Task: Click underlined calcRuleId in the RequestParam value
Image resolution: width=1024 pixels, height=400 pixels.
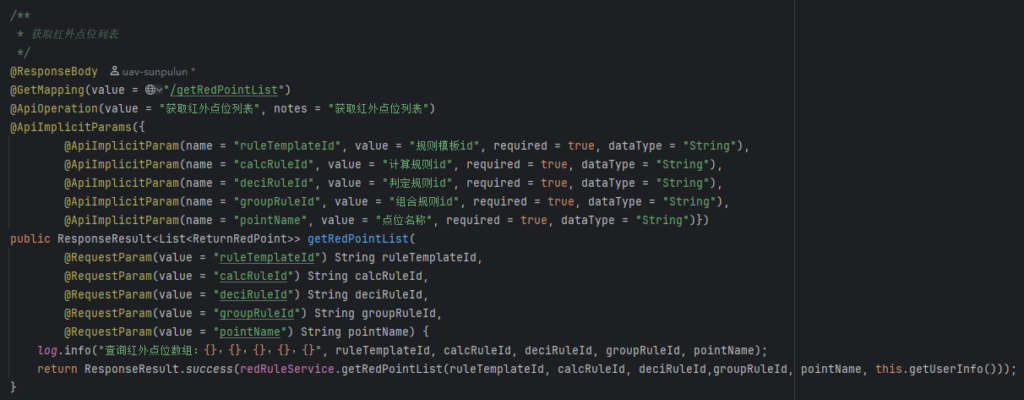Action: tap(257, 276)
